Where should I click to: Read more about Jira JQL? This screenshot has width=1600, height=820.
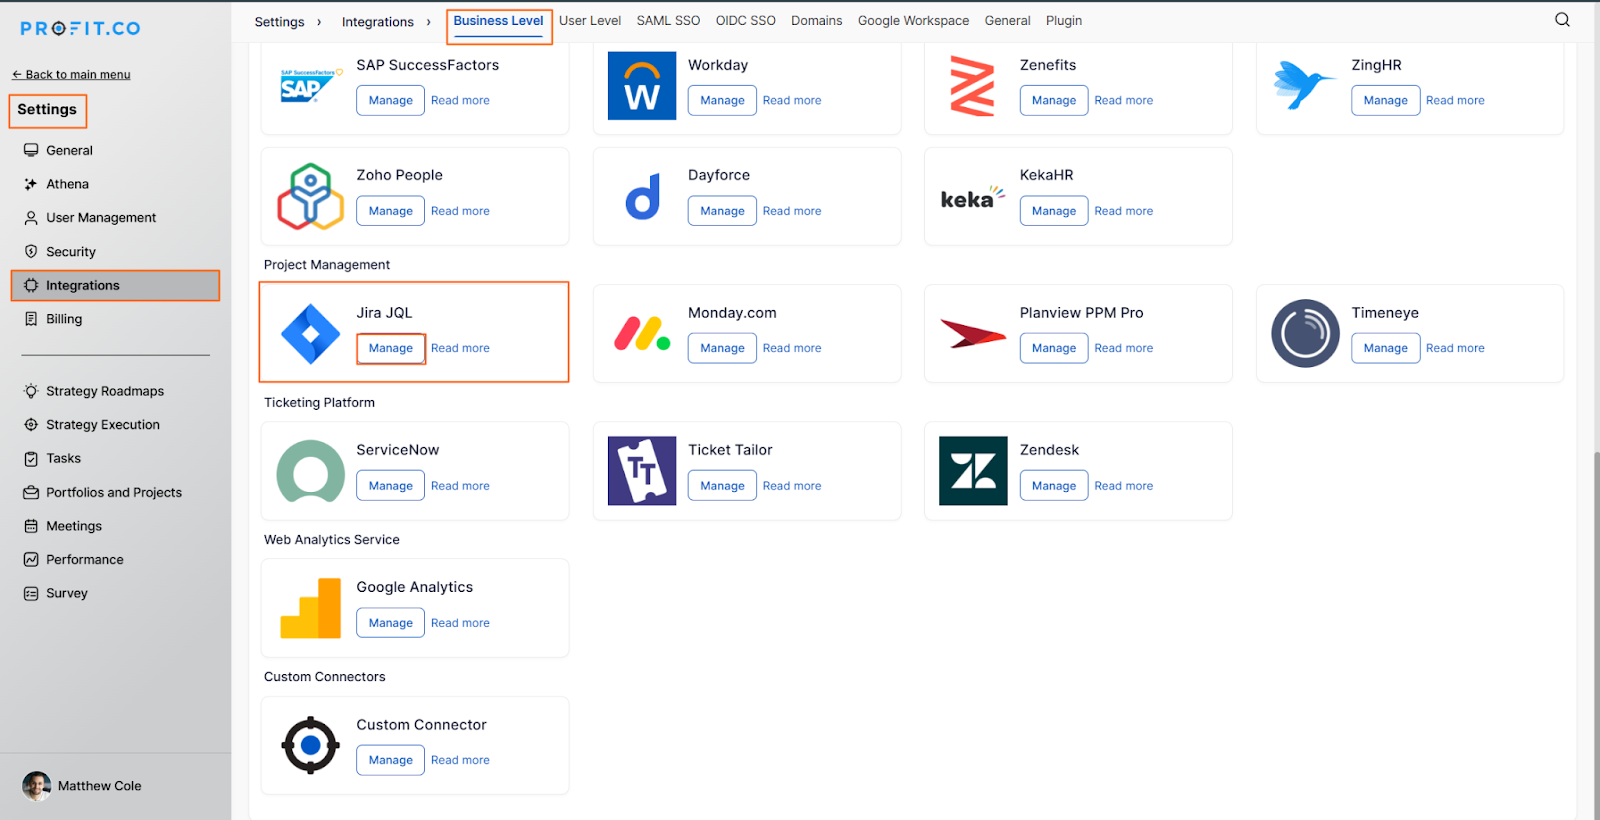[460, 348]
